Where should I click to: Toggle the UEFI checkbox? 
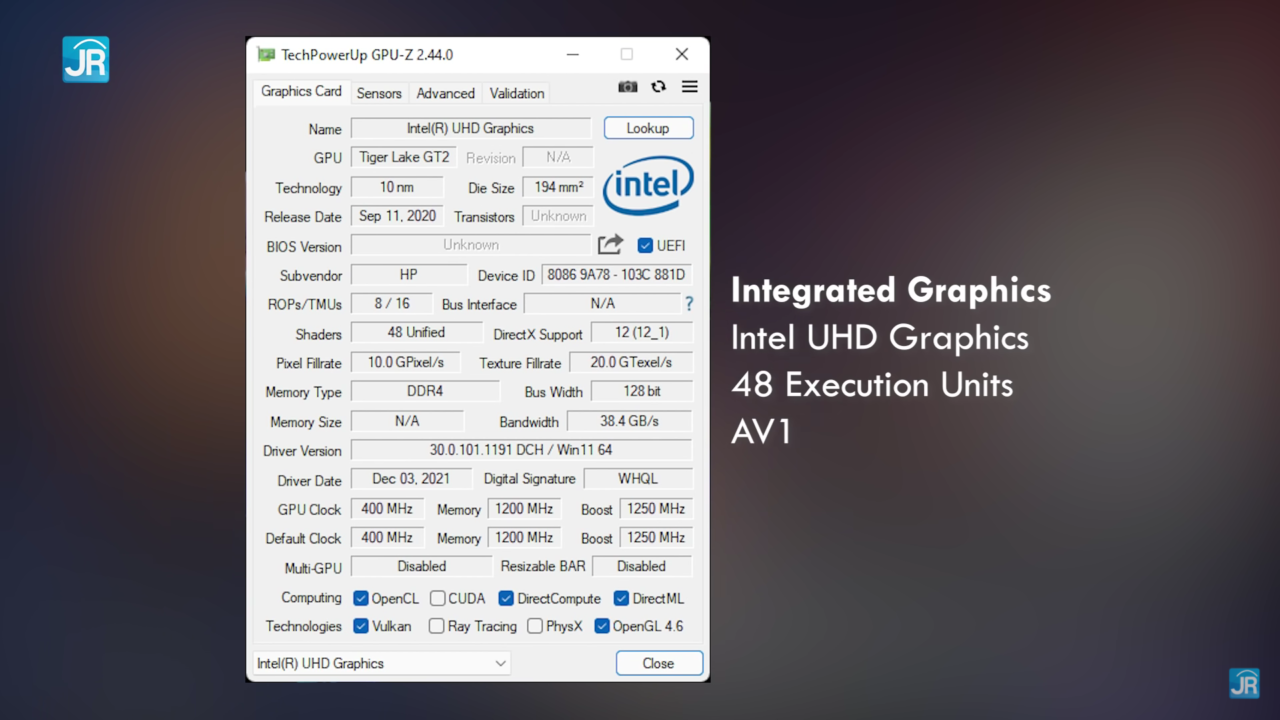[x=645, y=246]
